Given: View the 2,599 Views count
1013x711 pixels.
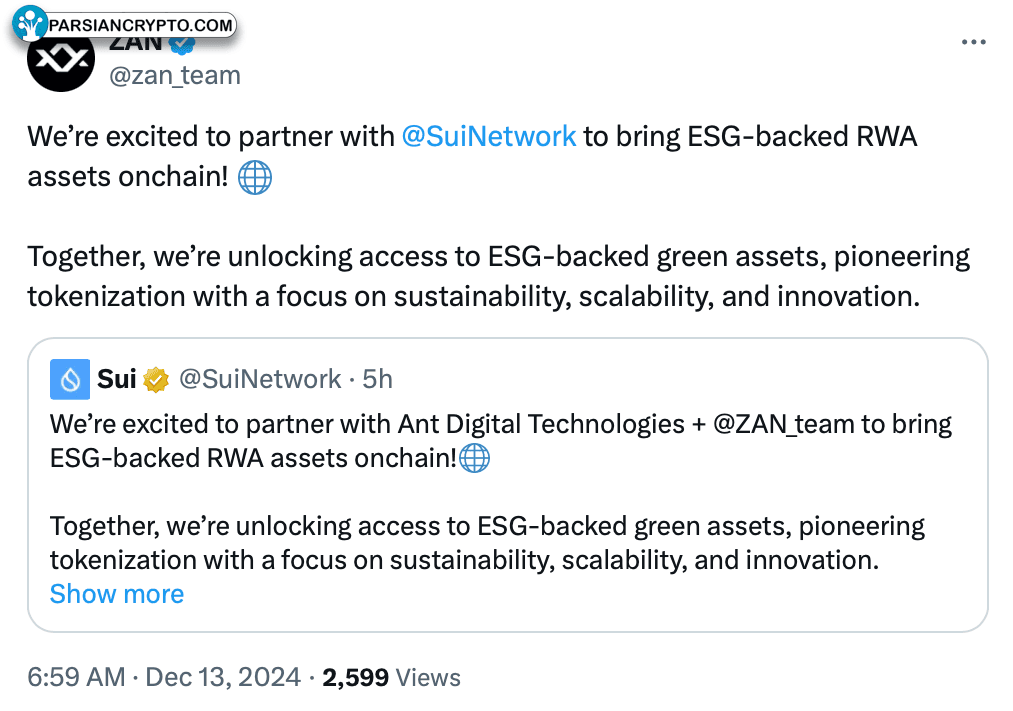Looking at the screenshot, I should coord(392,677).
